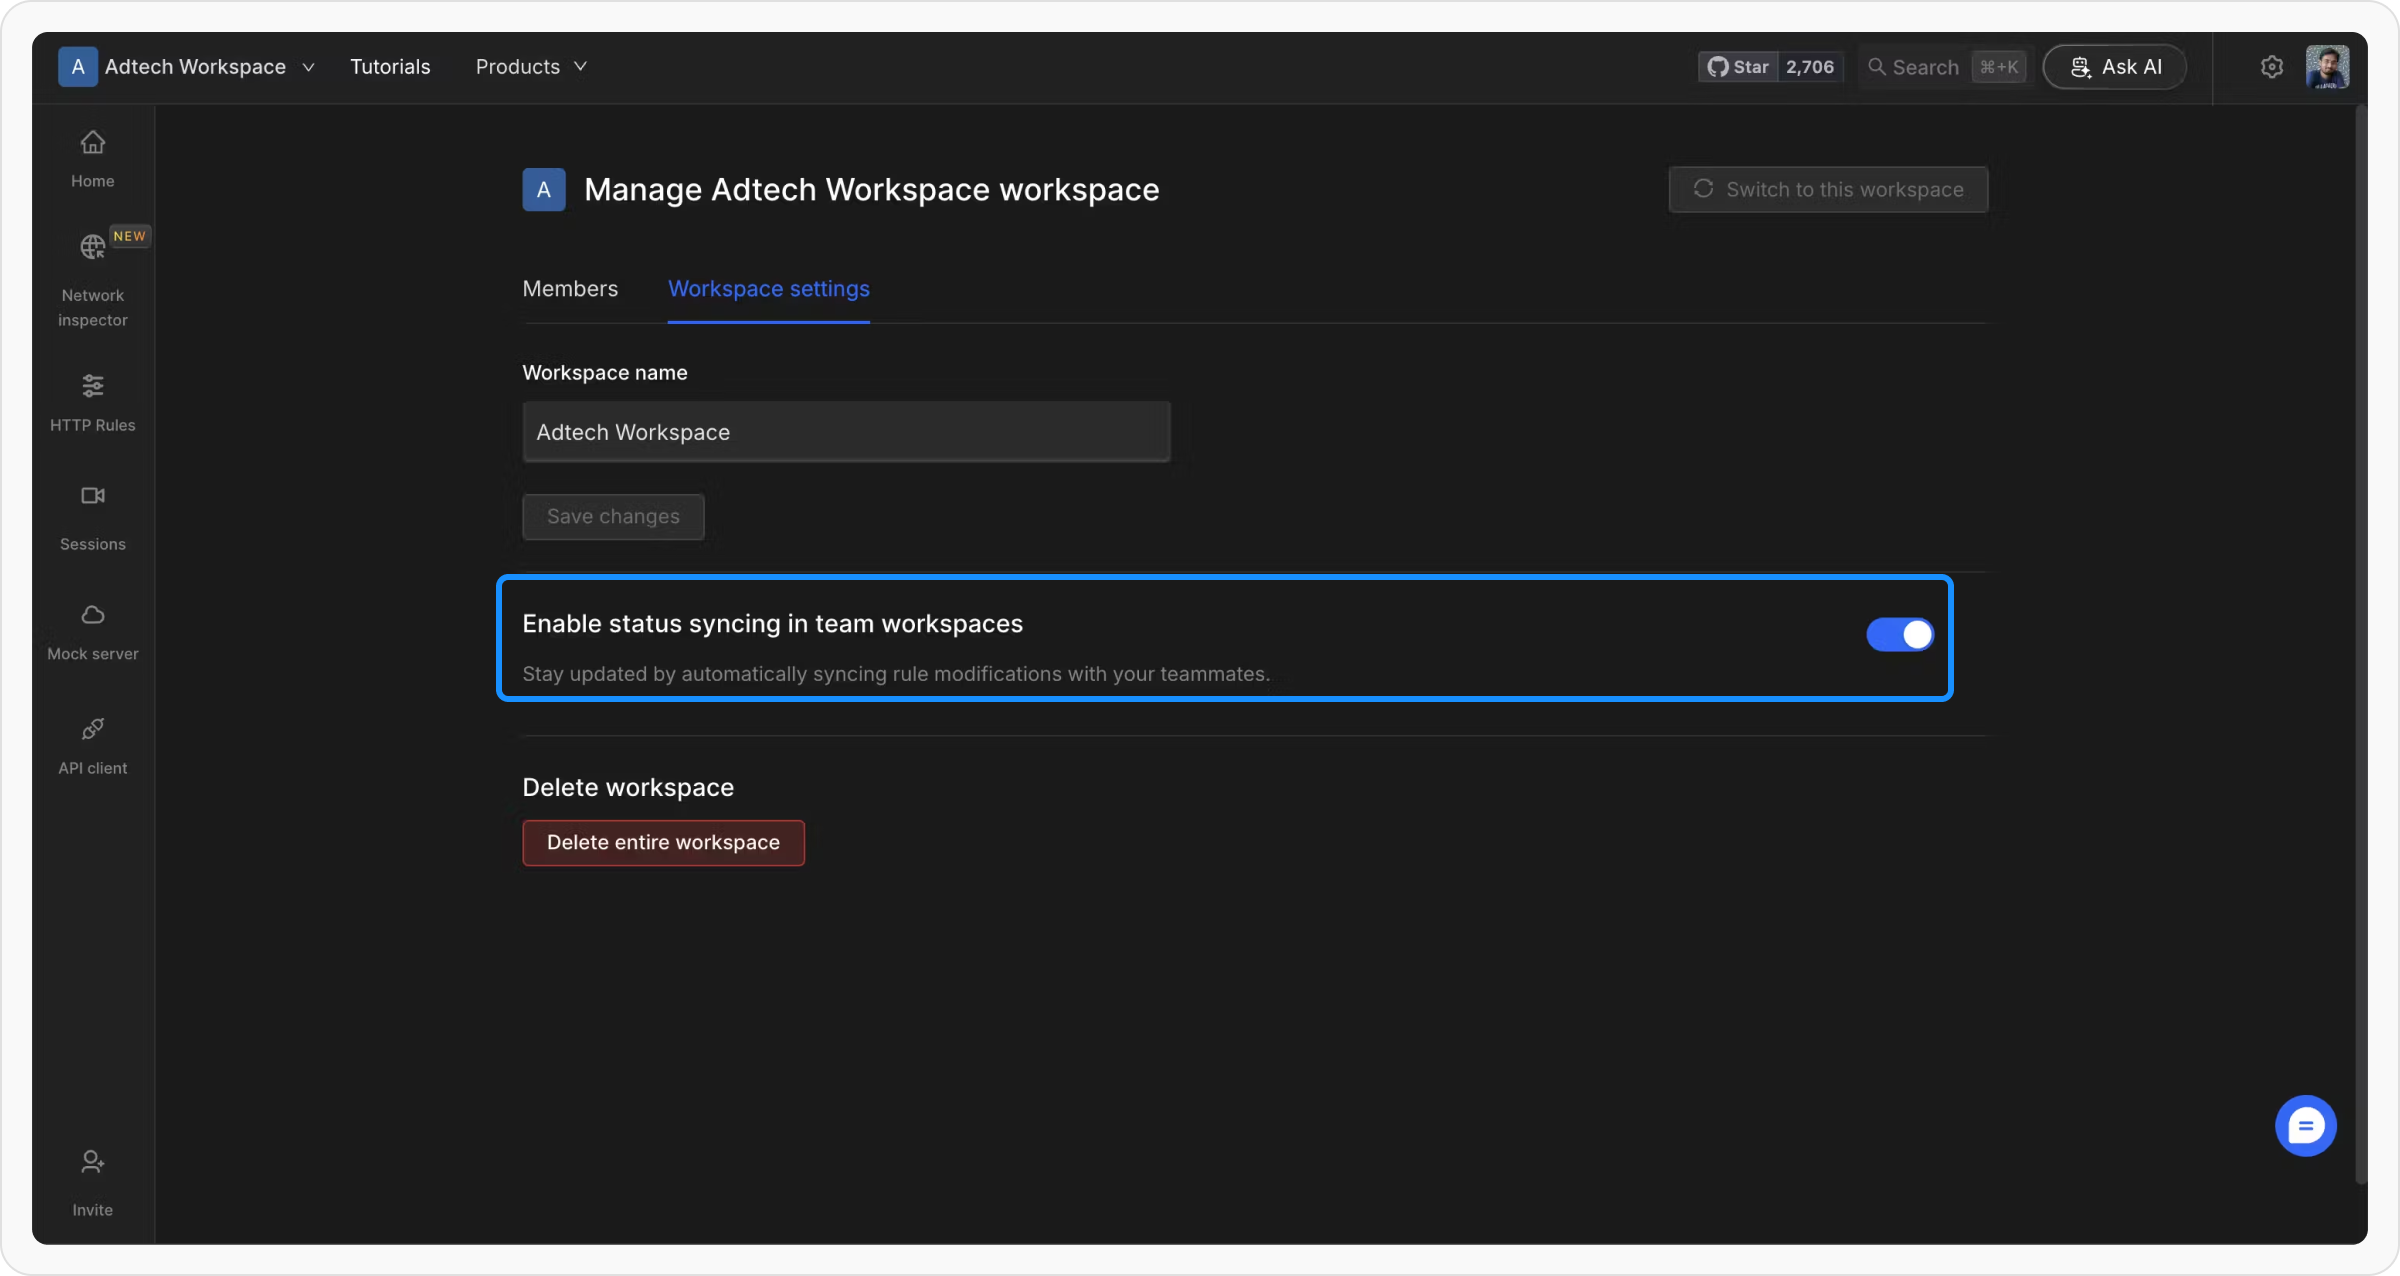Expand the Adtech Workspace switcher dropdown

click(x=187, y=67)
